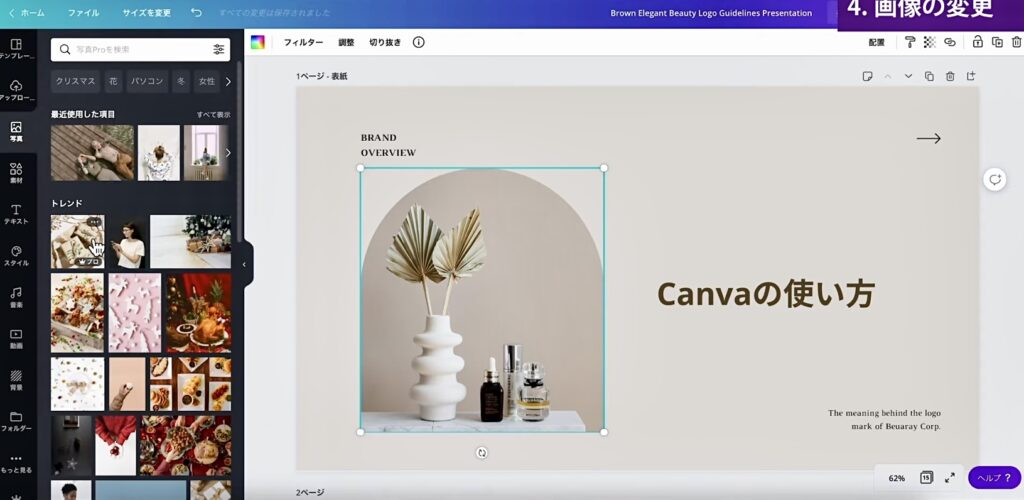Click the Help (ヘルプ) button
The width and height of the screenshot is (1024, 500).
(994, 478)
